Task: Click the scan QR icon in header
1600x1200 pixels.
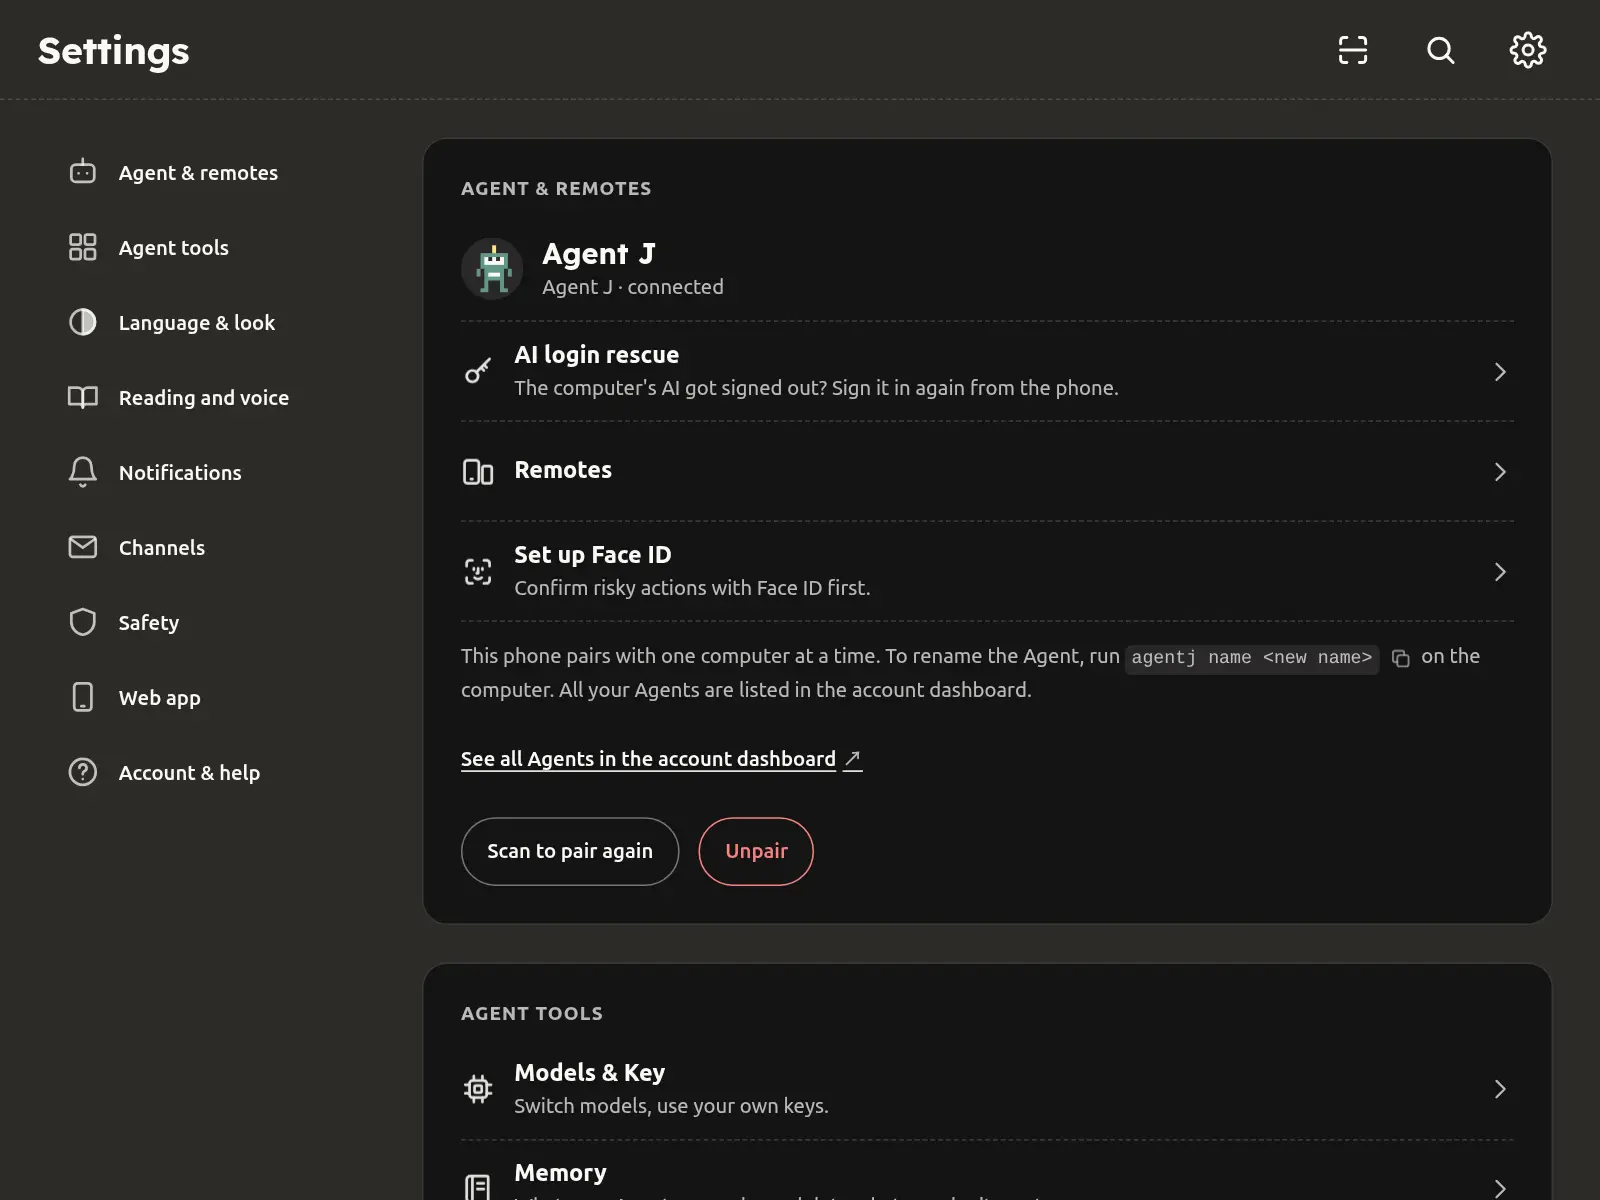Action: coord(1353,50)
